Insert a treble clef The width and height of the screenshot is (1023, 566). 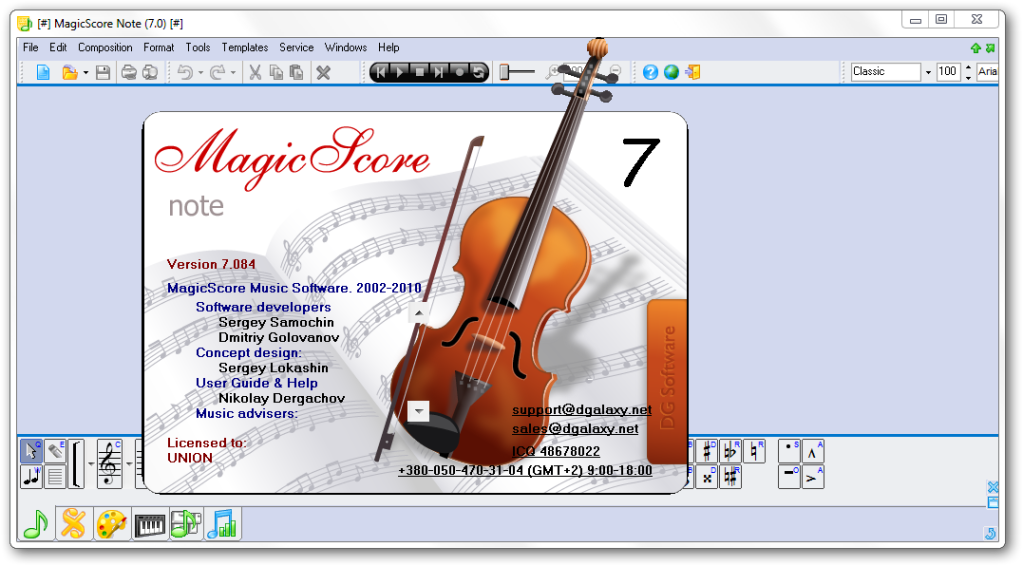pos(110,464)
